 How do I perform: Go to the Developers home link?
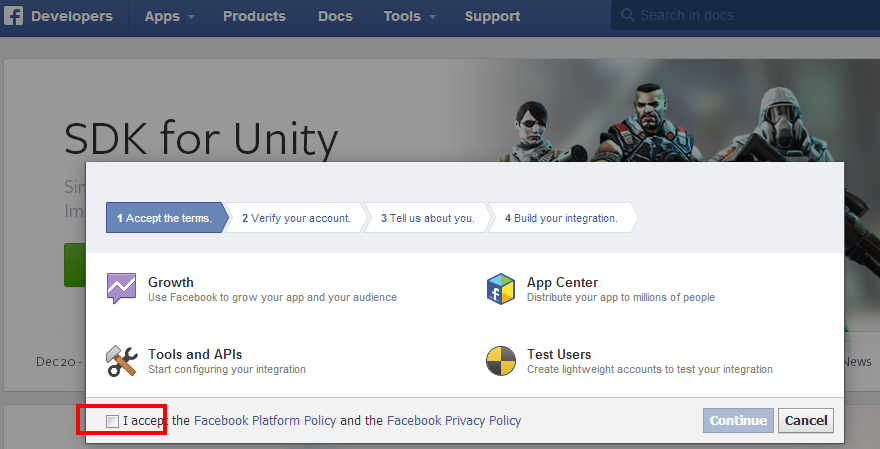[x=72, y=16]
